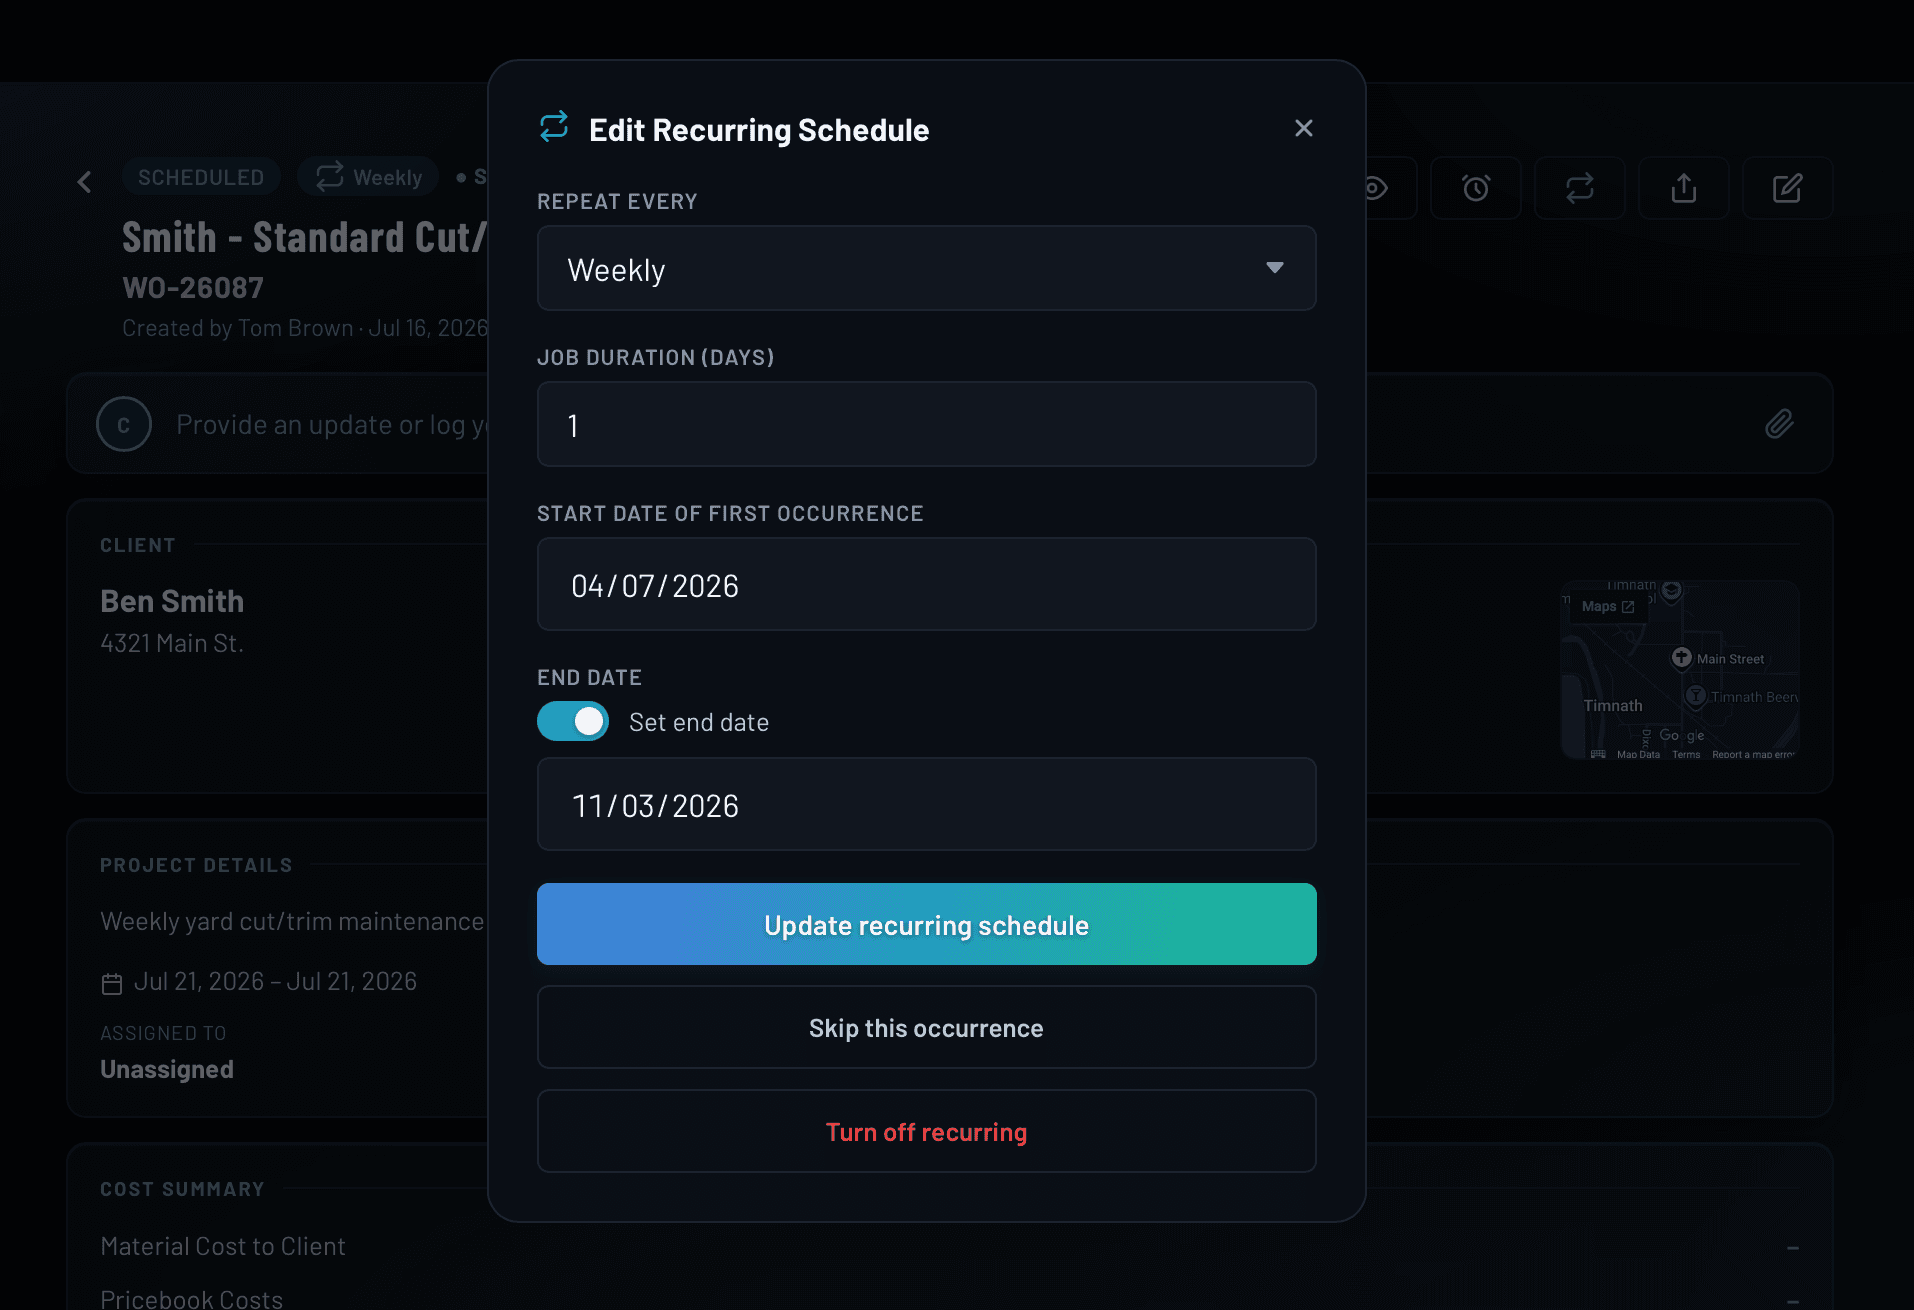The image size is (1914, 1310).
Task: Click the Main Street map marker
Action: point(1682,657)
